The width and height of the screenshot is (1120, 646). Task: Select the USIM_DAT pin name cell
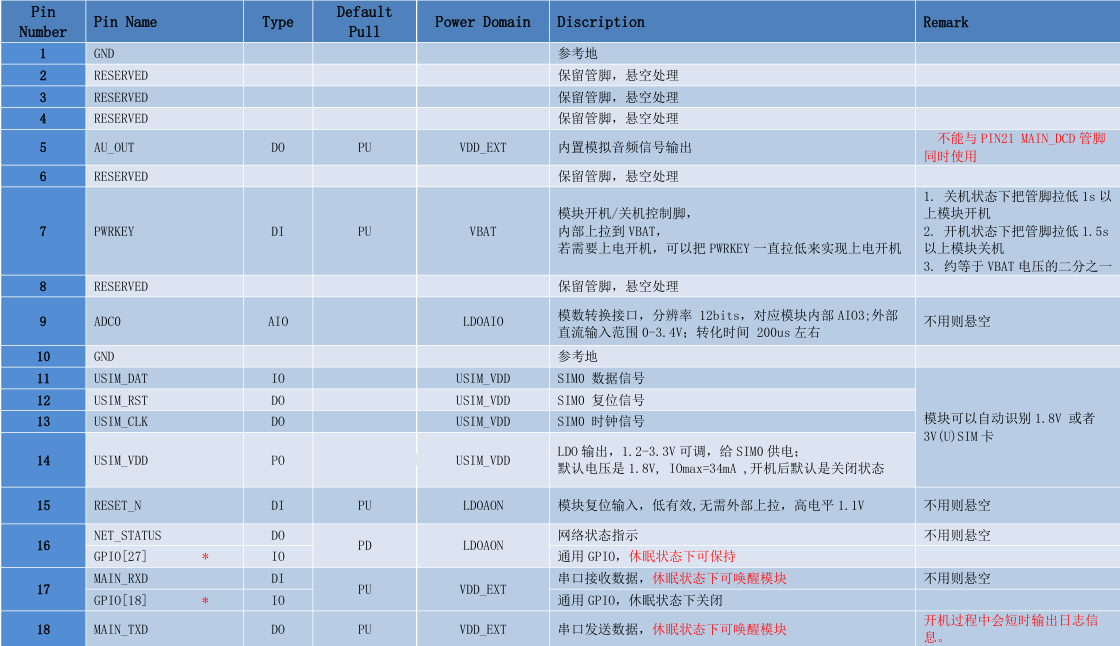coord(164,378)
